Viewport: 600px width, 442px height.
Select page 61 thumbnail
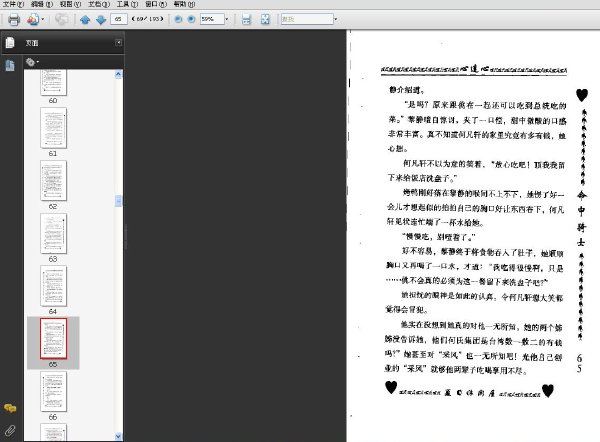tap(53, 128)
